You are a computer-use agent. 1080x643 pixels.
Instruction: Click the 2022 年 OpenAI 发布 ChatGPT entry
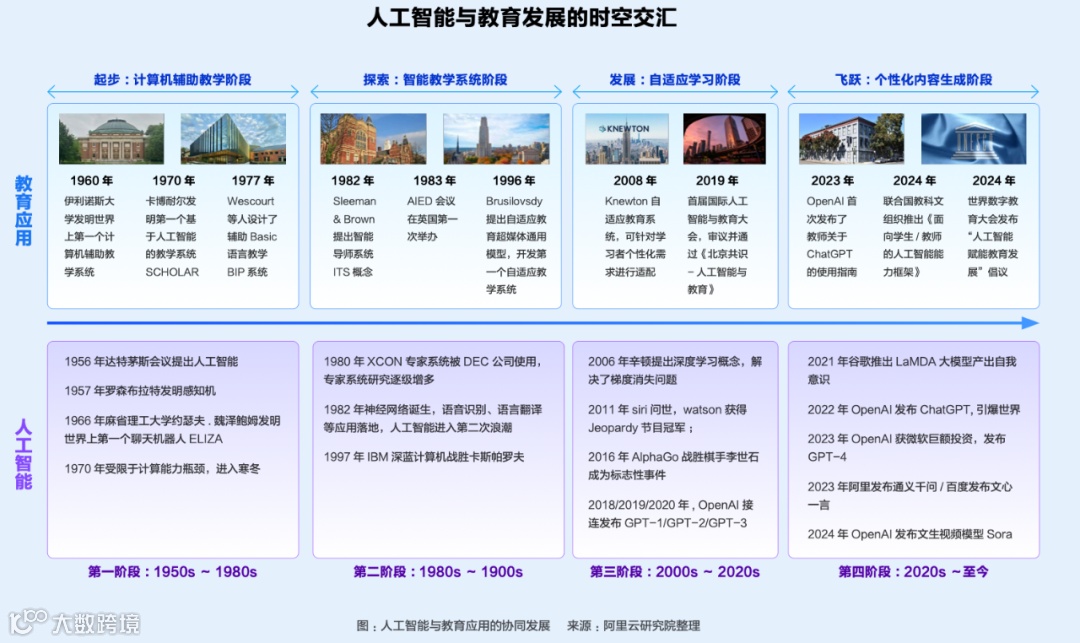pyautogui.click(x=914, y=409)
